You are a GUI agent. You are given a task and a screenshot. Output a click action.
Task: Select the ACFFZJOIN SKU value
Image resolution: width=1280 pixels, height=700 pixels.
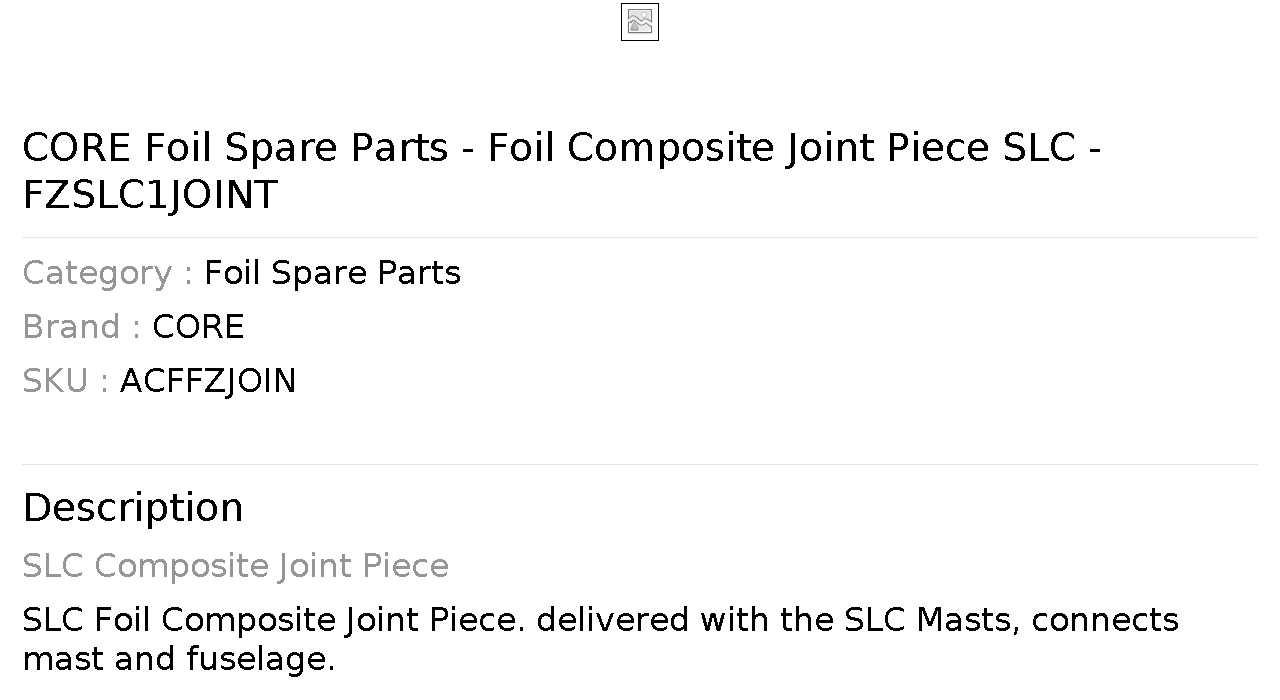(208, 381)
